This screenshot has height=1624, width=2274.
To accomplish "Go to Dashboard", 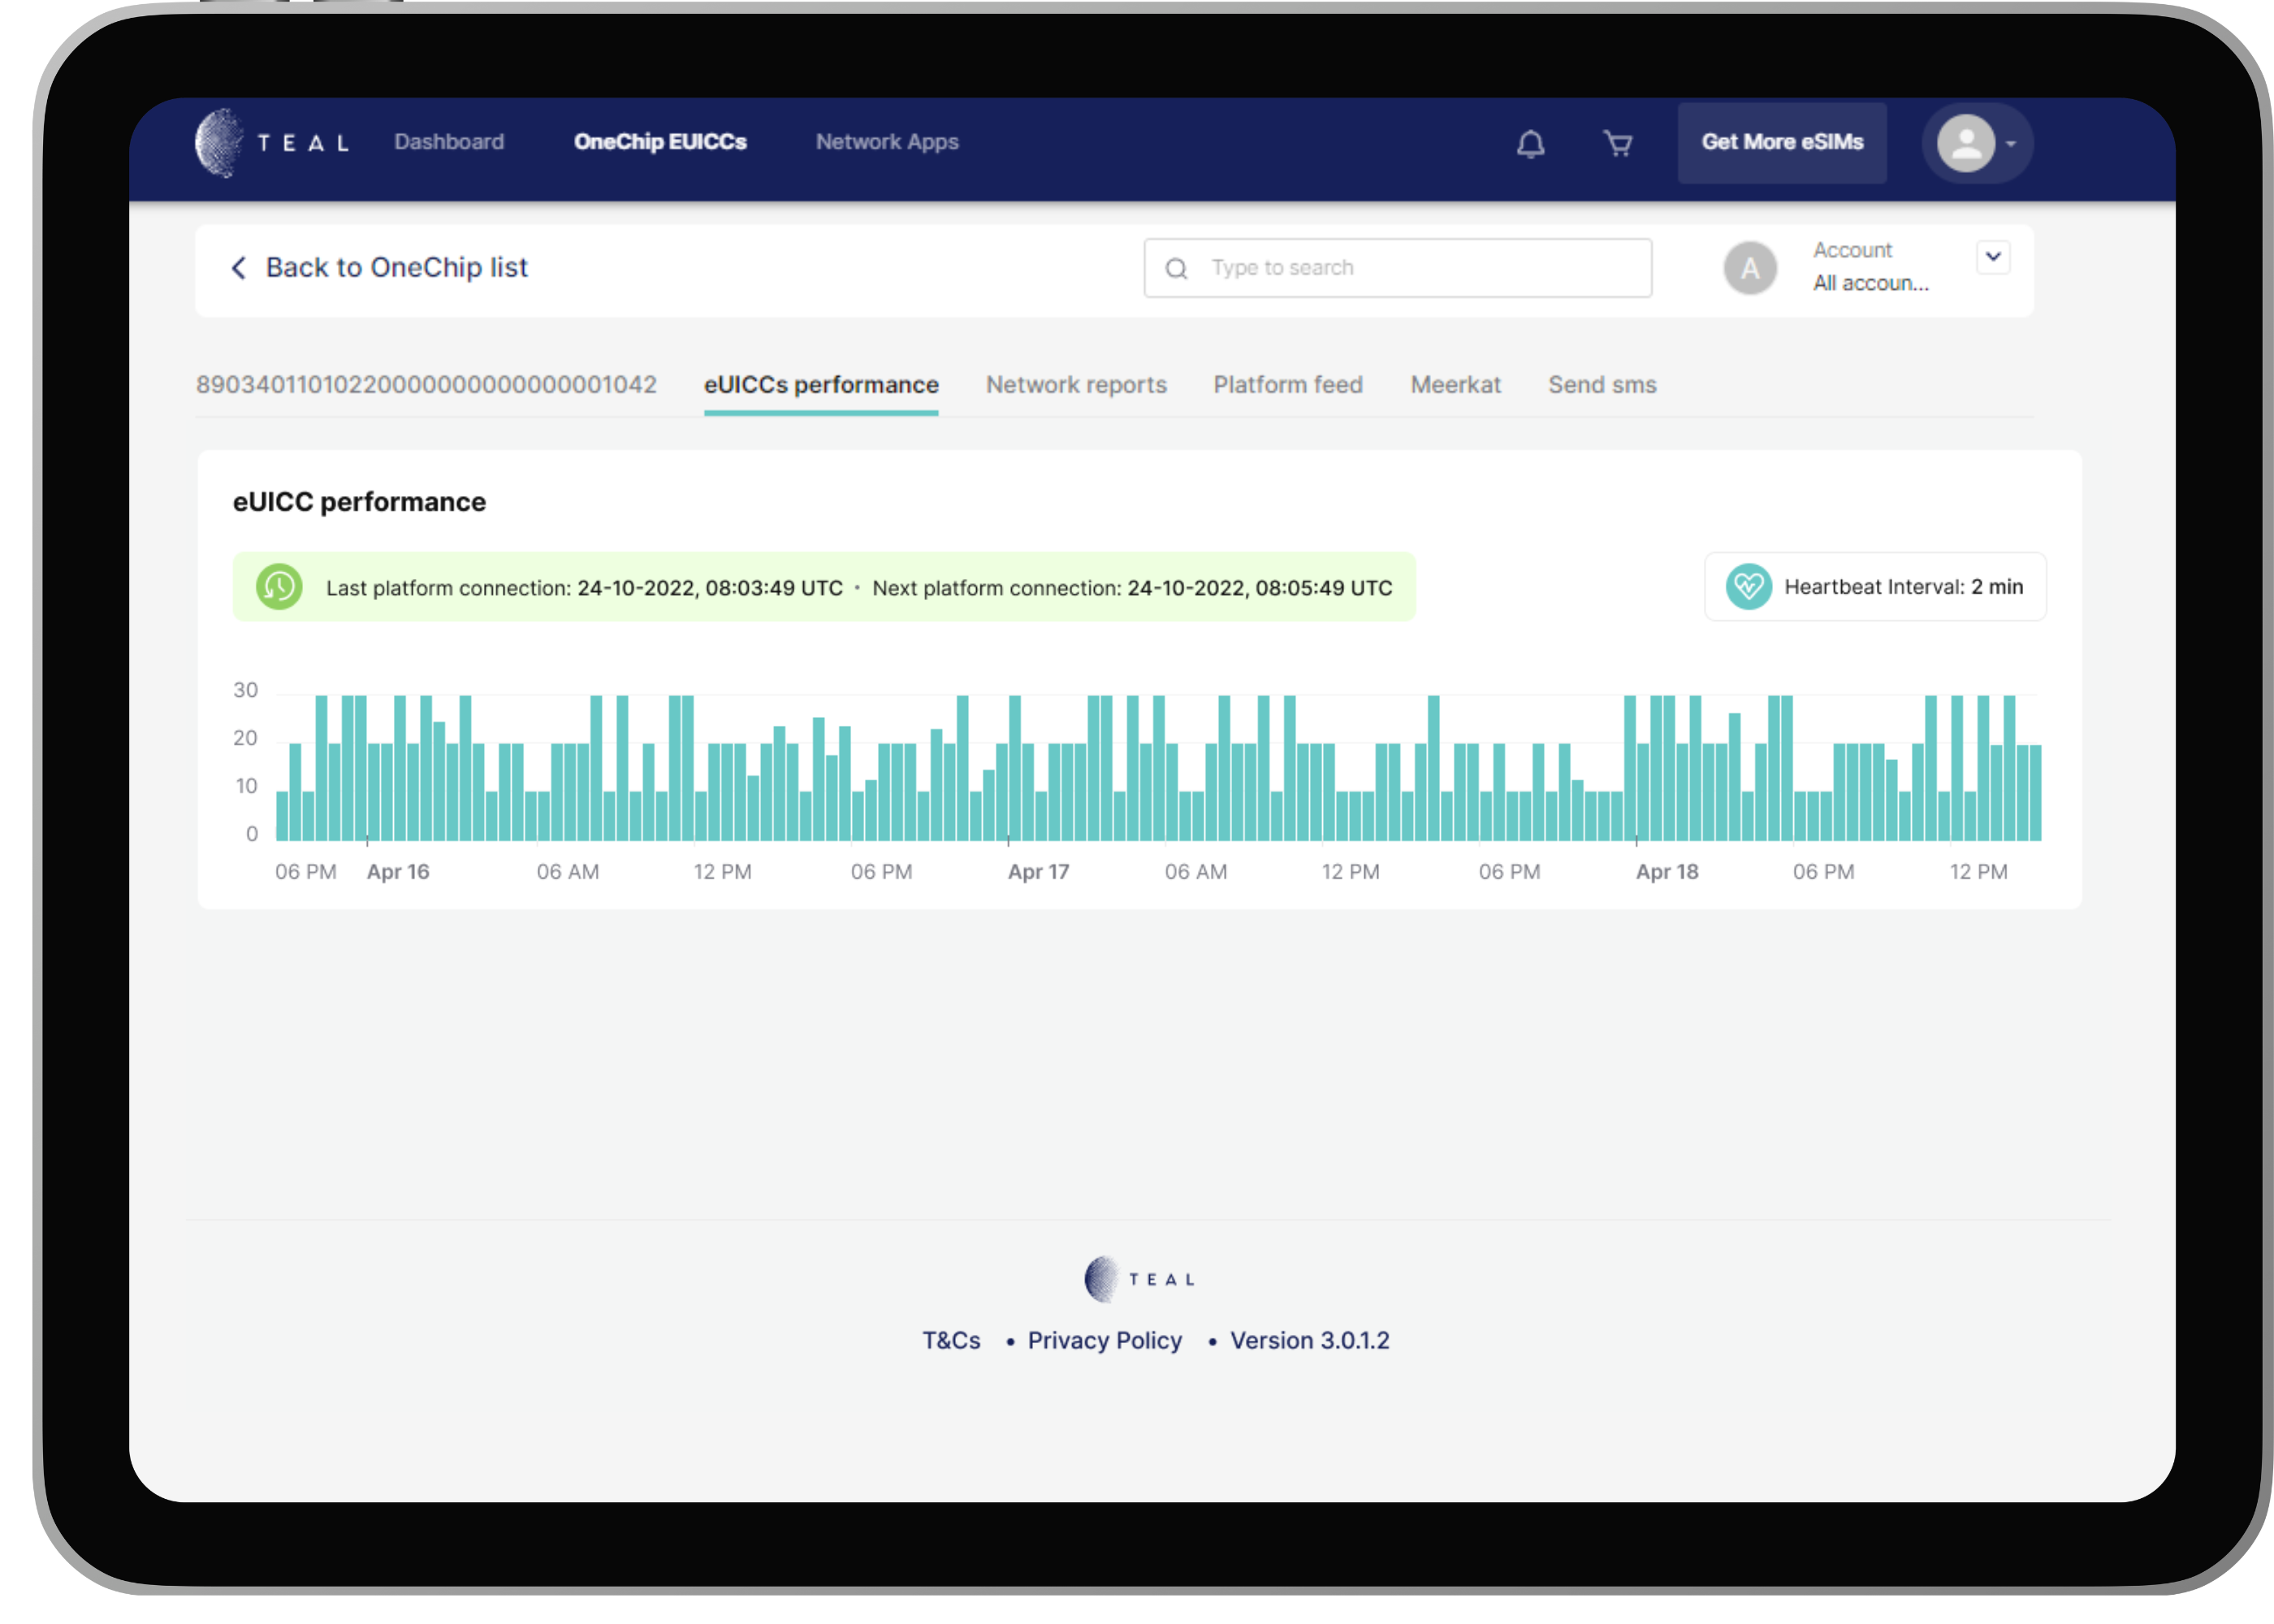I will [449, 142].
